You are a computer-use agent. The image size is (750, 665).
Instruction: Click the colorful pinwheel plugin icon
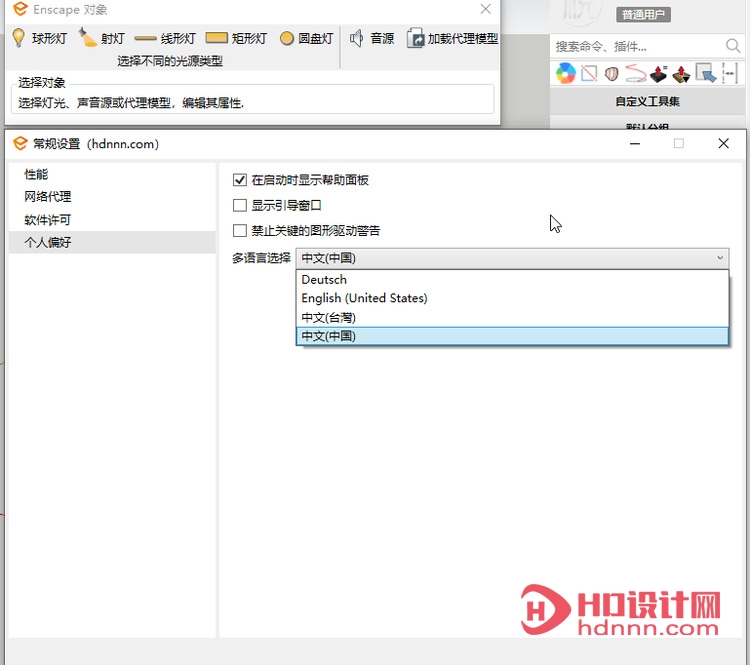point(565,74)
